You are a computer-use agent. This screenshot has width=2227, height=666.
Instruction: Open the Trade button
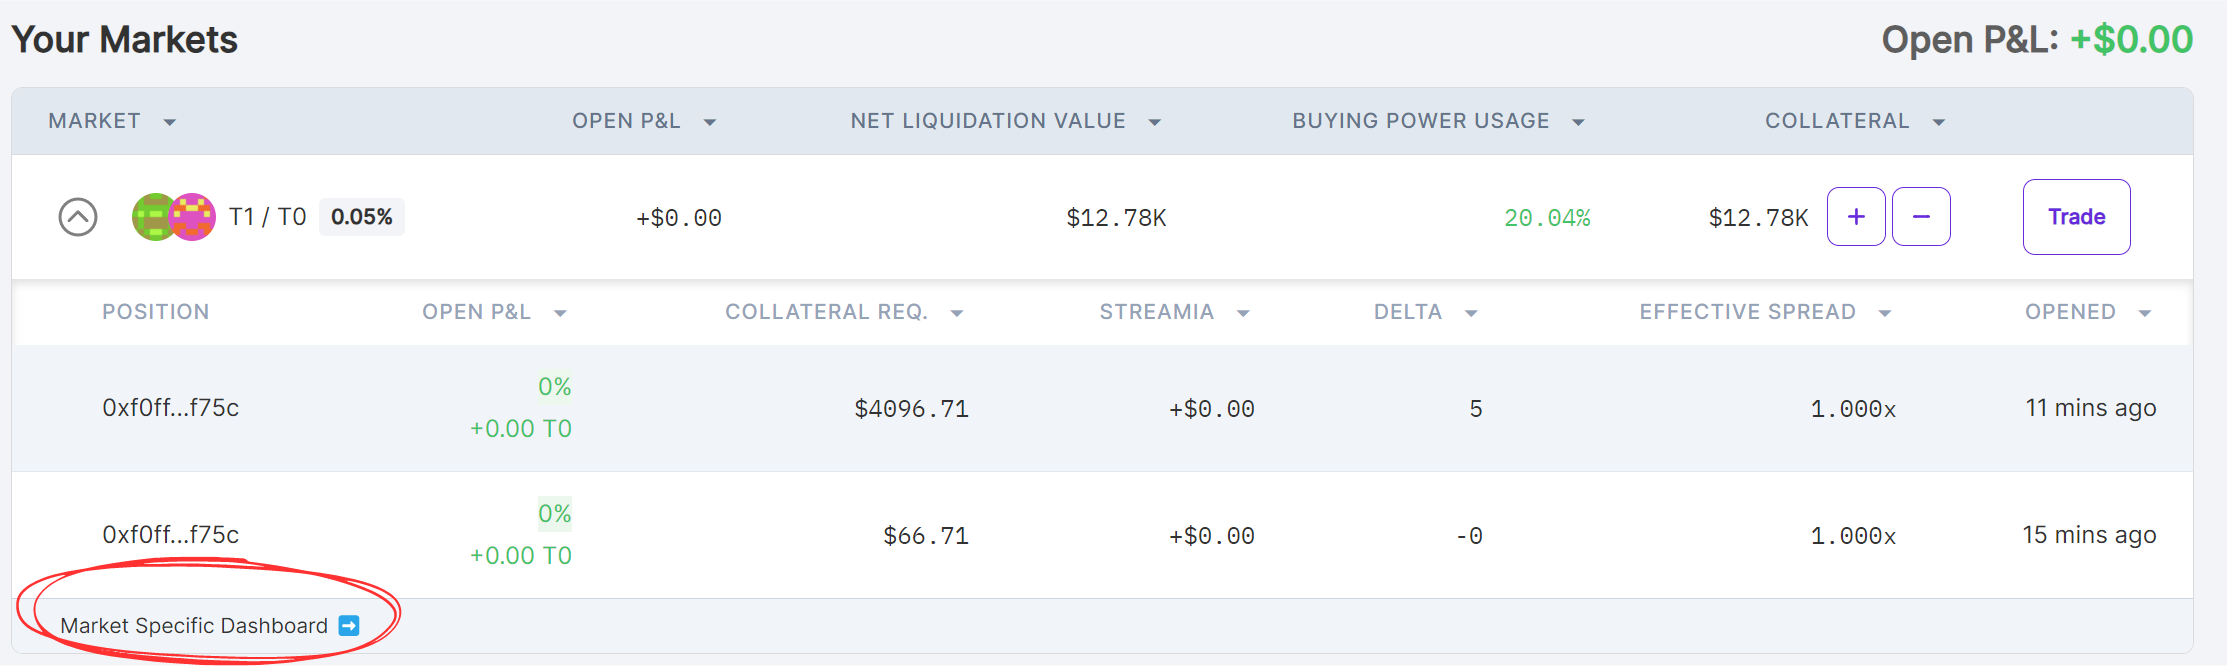(2076, 217)
